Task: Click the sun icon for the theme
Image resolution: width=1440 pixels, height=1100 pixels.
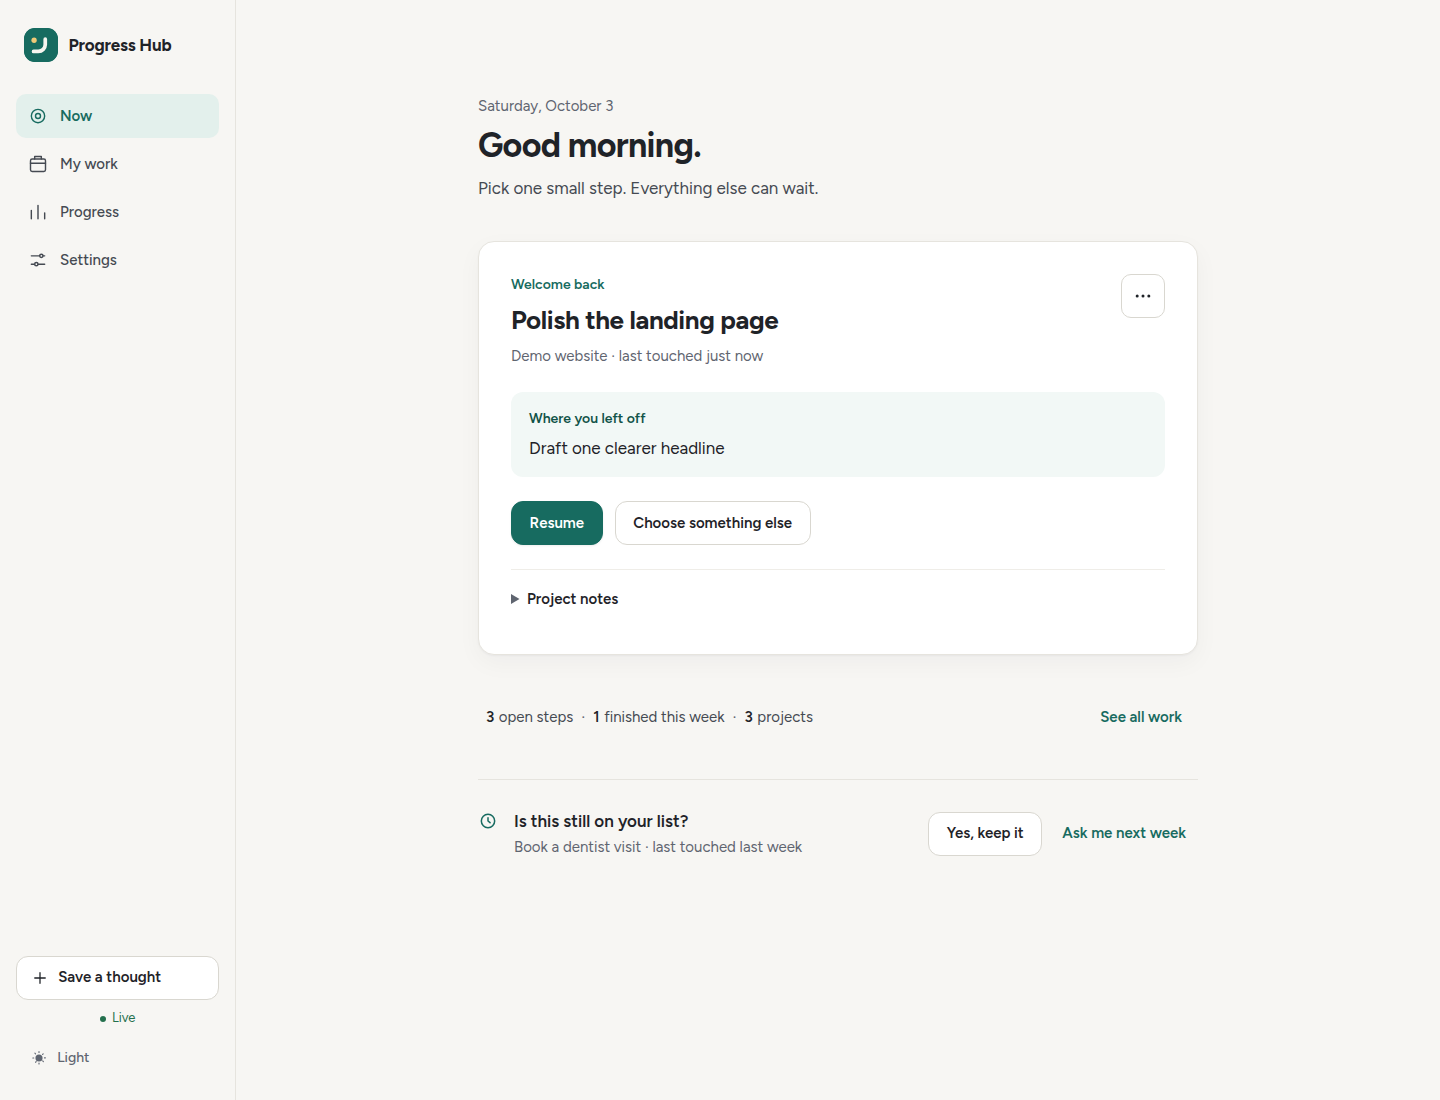Action: 39,1058
